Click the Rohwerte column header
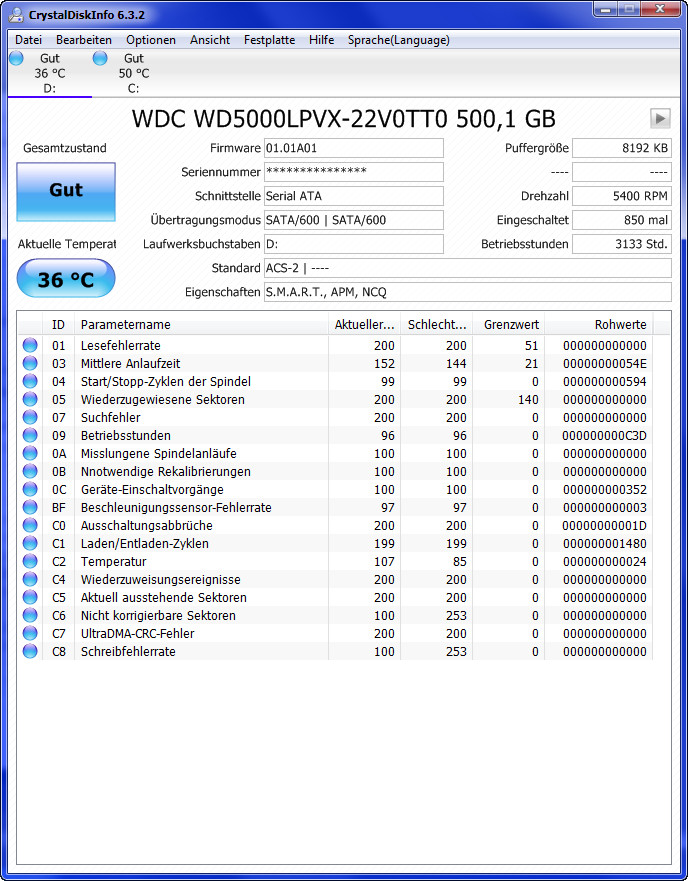 click(x=599, y=325)
